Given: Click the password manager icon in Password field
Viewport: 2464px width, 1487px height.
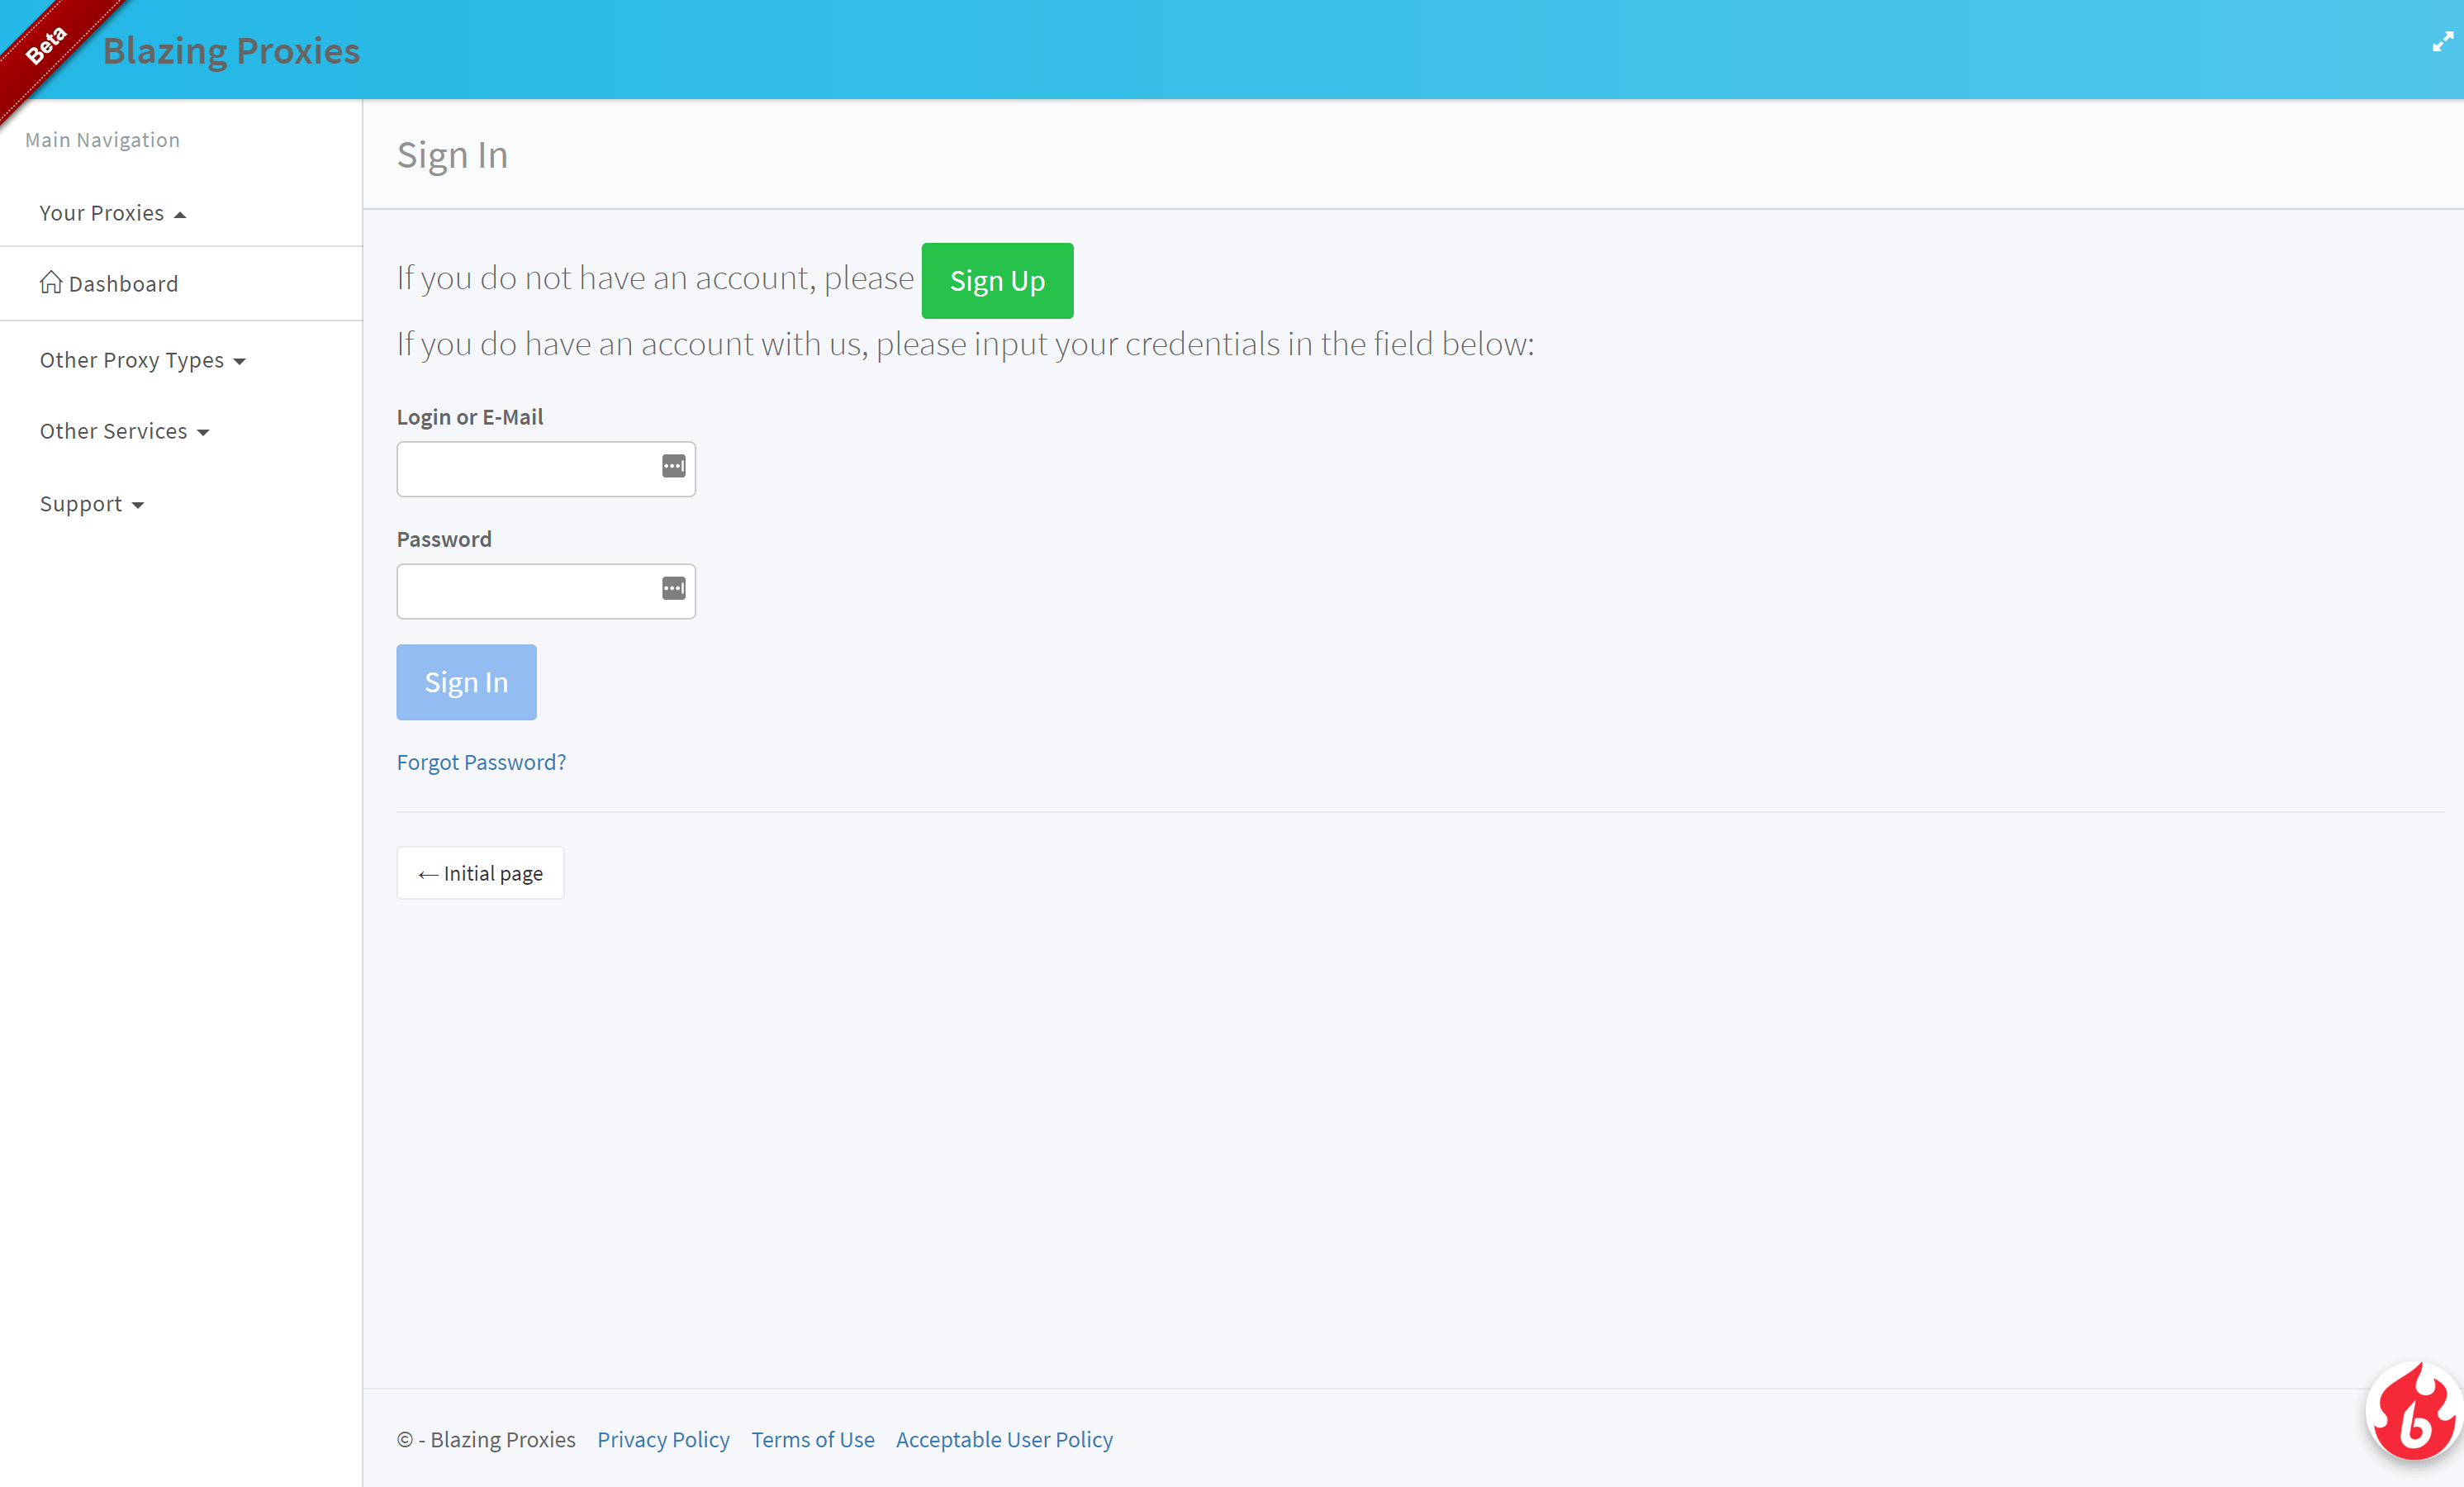Looking at the screenshot, I should tap(674, 588).
